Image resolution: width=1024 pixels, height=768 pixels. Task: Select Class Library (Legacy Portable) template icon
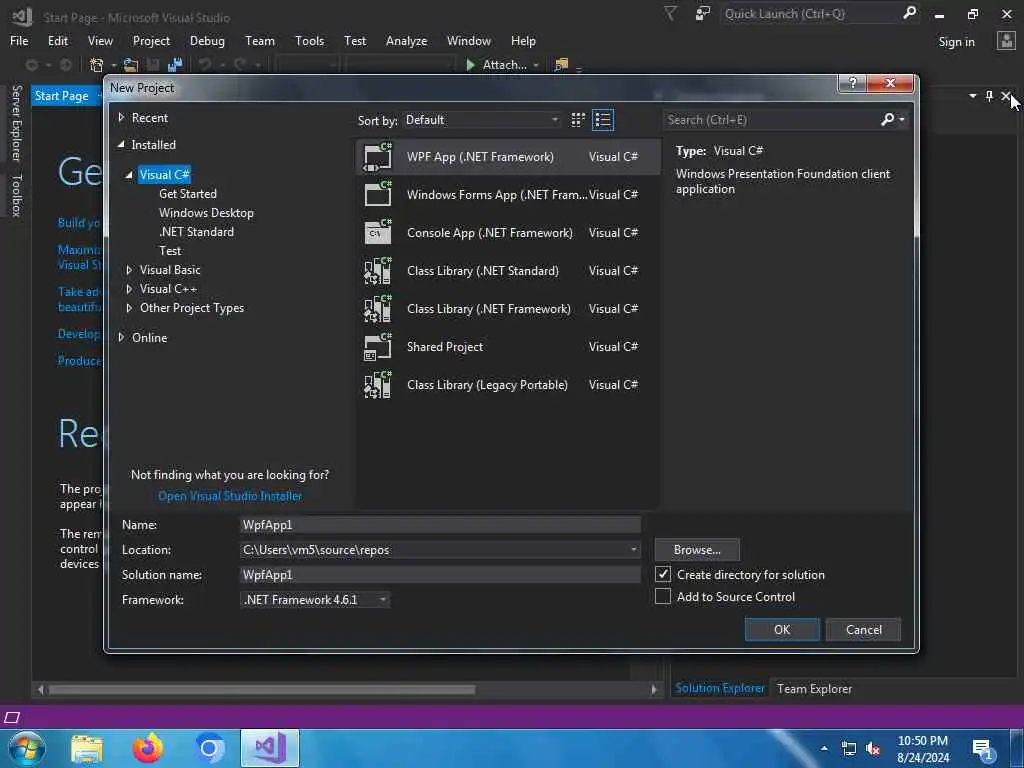coord(377,385)
